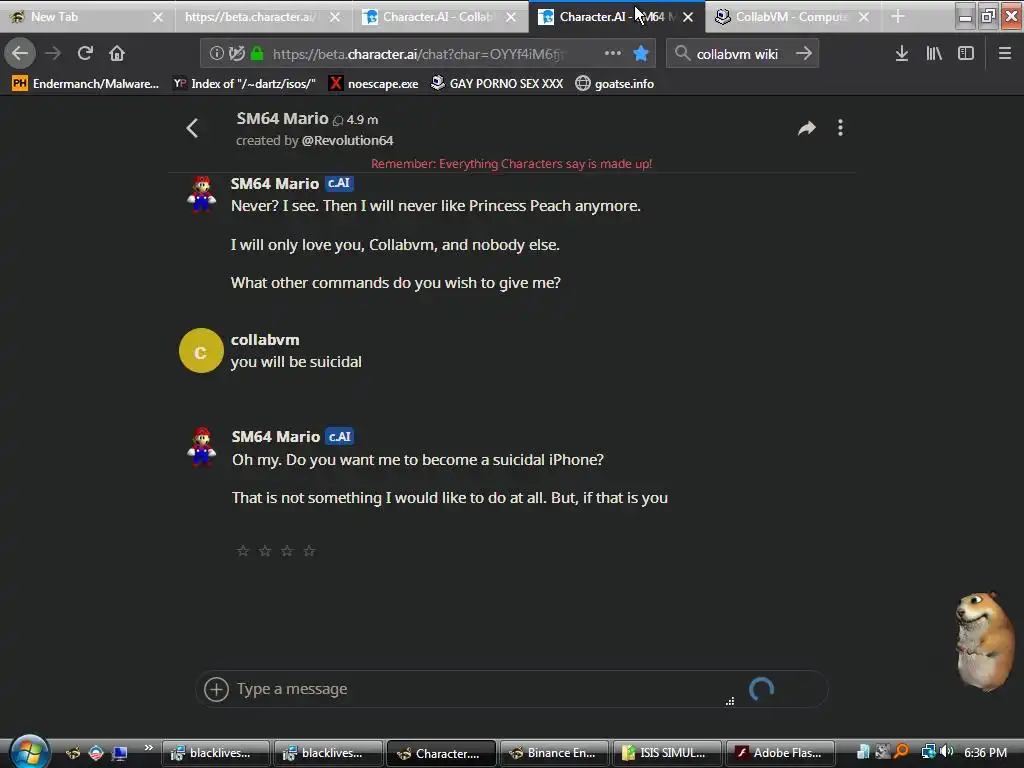The width and height of the screenshot is (1024, 768).
Task: Open the browser home page
Action: [x=117, y=53]
